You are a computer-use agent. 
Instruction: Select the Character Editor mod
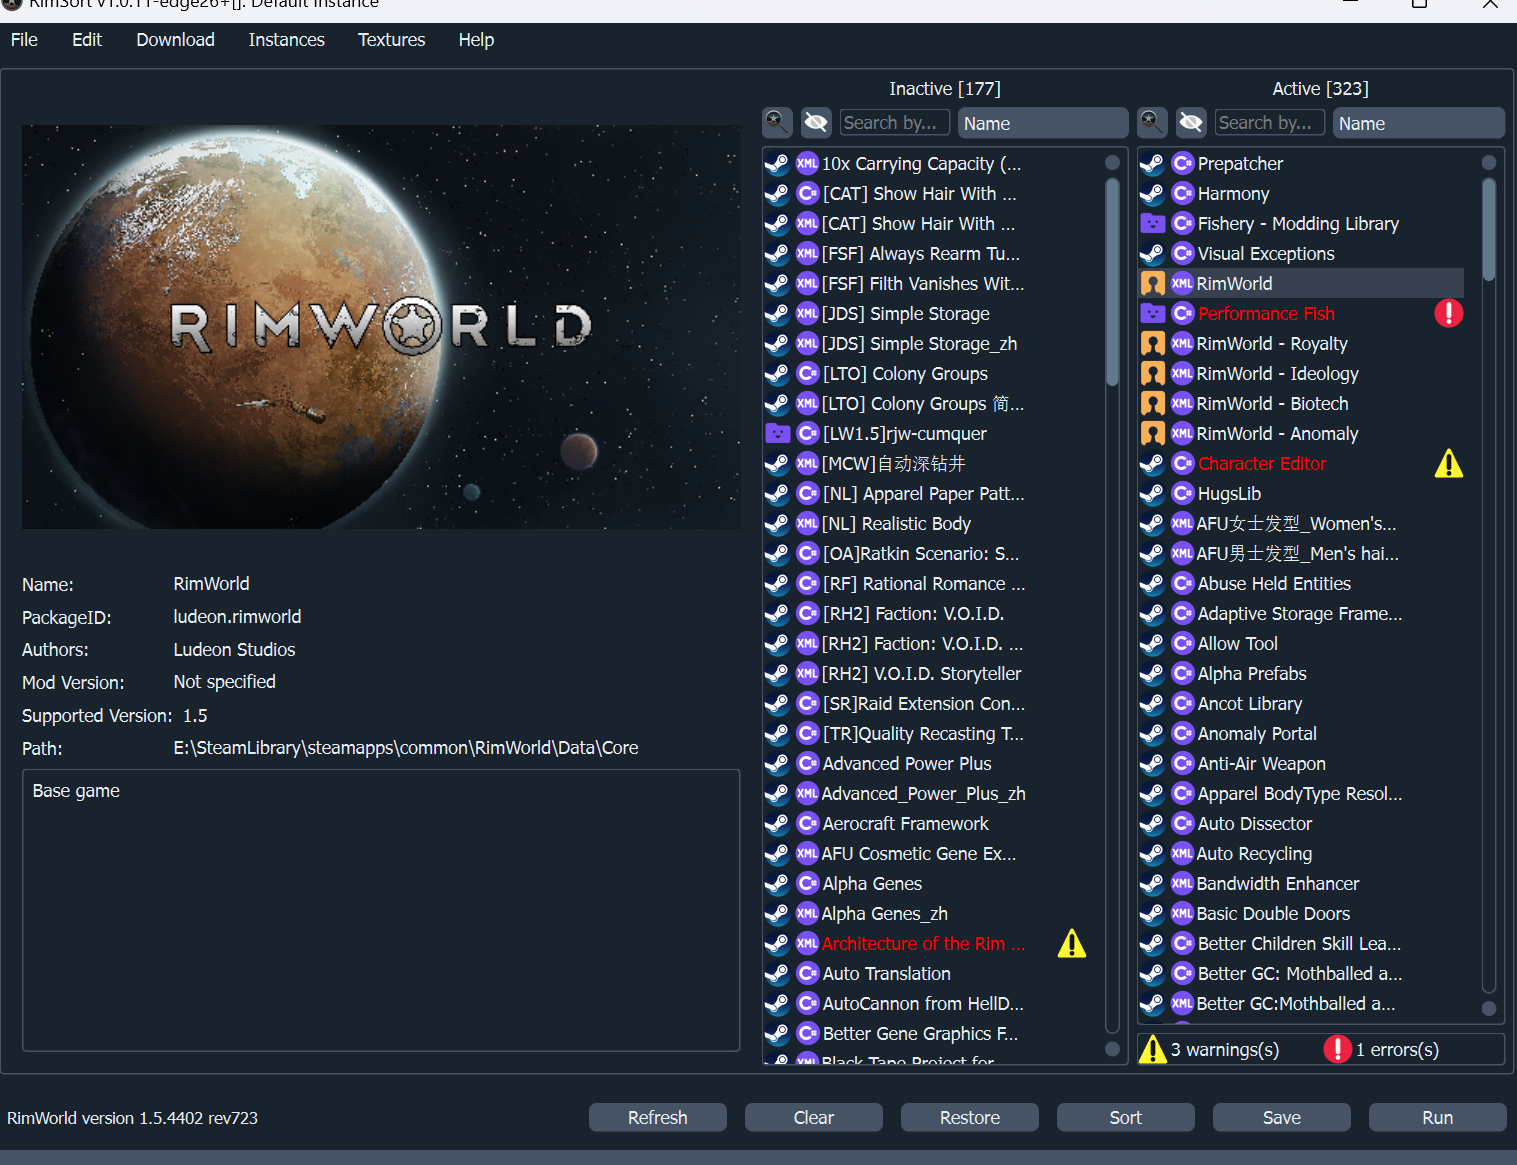click(x=1301, y=463)
